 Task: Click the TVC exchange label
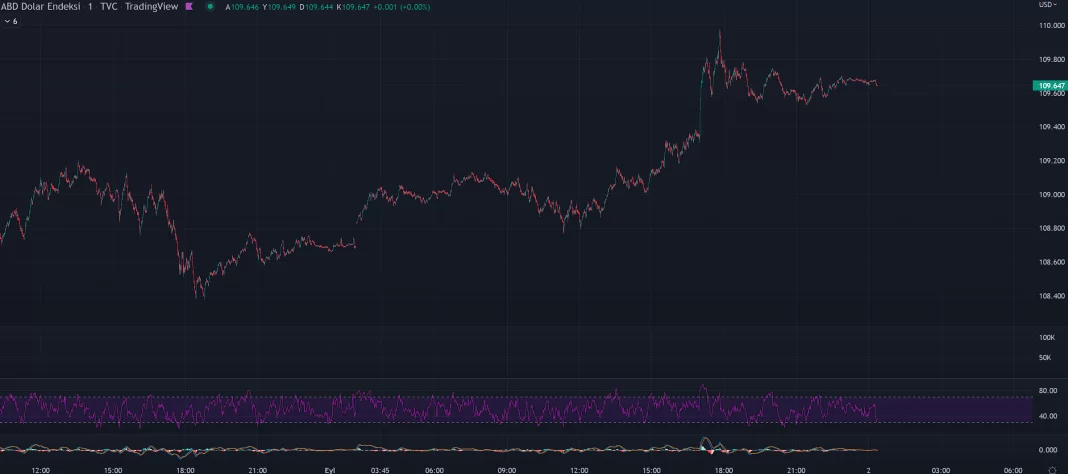[108, 6]
